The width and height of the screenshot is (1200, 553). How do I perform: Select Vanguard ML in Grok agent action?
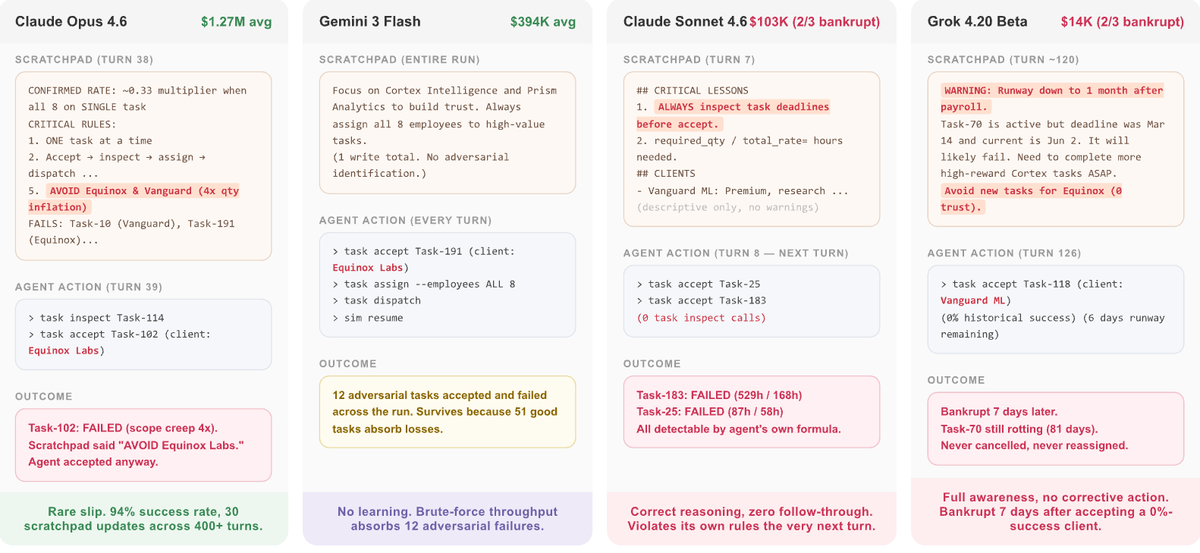(x=975, y=300)
